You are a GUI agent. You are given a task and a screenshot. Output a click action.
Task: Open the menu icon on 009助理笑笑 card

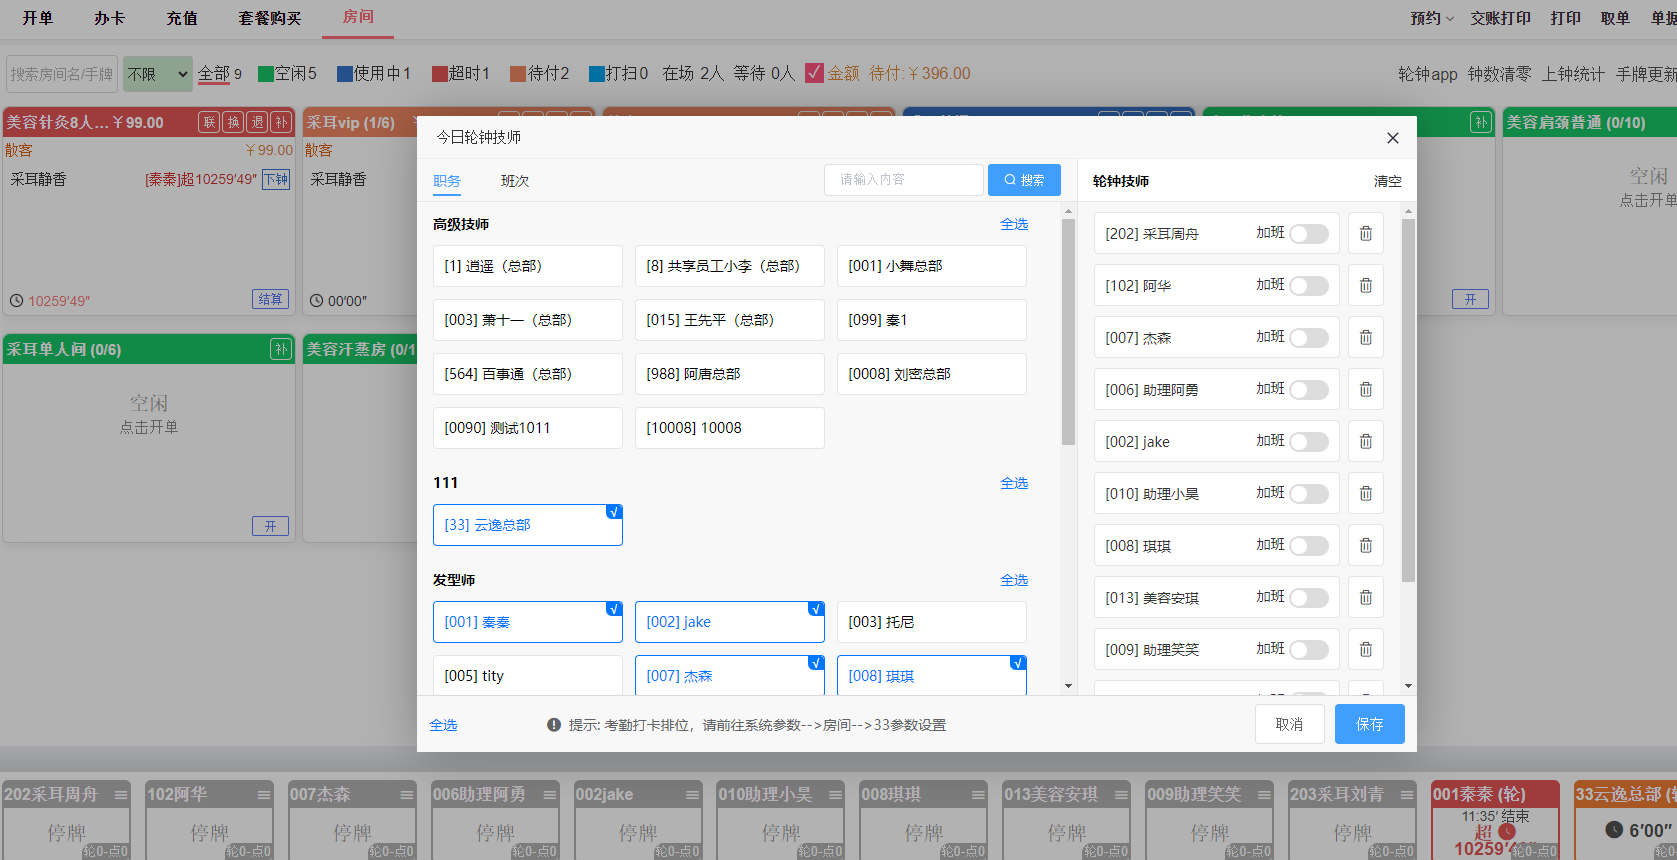(x=1265, y=795)
